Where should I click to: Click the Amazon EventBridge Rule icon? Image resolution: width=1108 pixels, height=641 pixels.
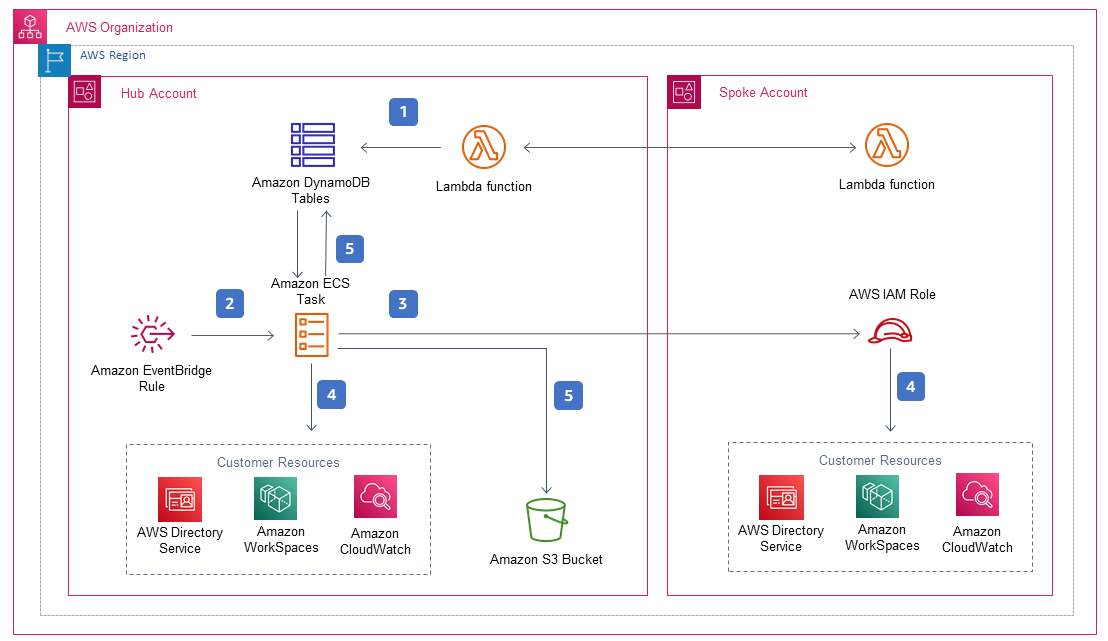tap(152, 334)
